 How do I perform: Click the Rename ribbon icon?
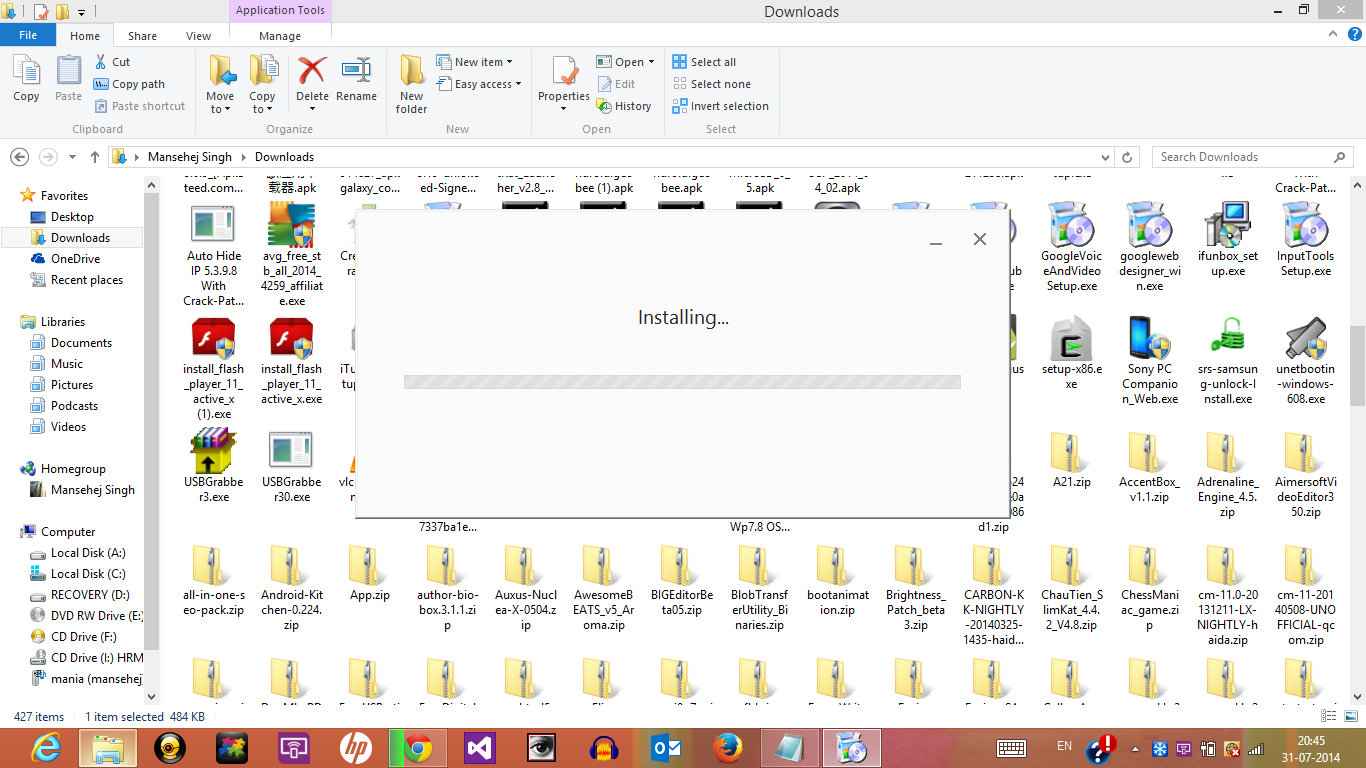tap(356, 71)
